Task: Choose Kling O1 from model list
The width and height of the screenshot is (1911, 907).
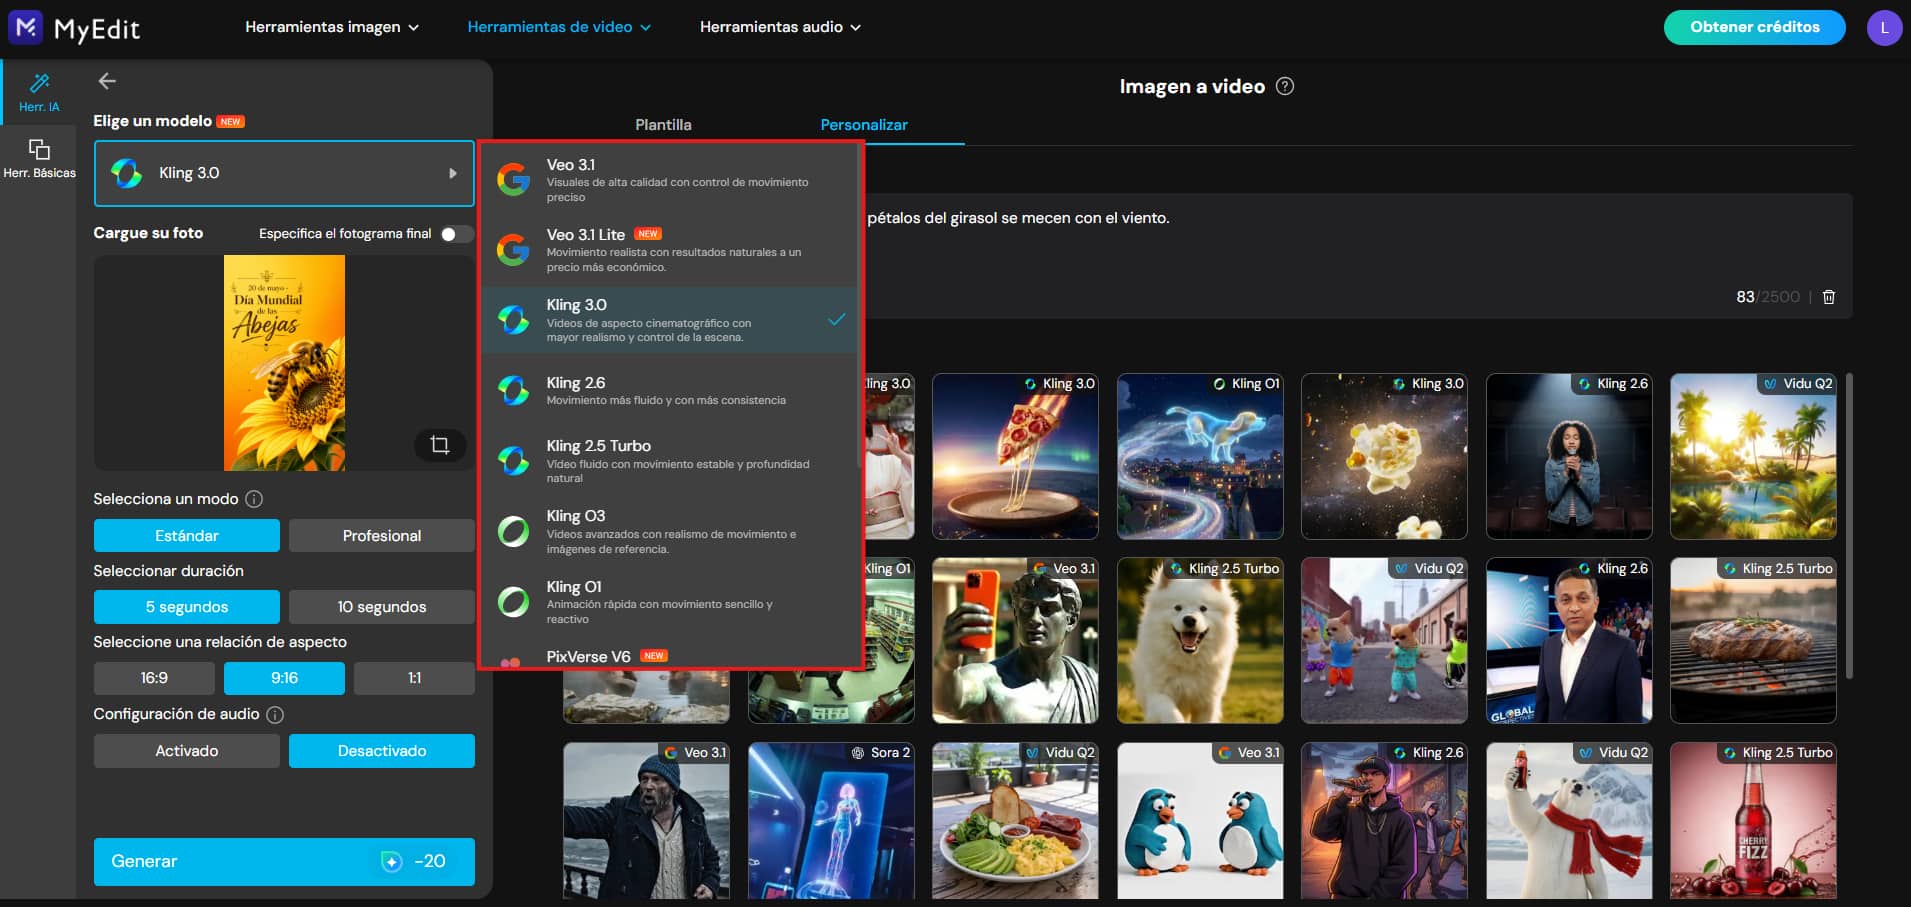Action: click(x=670, y=601)
